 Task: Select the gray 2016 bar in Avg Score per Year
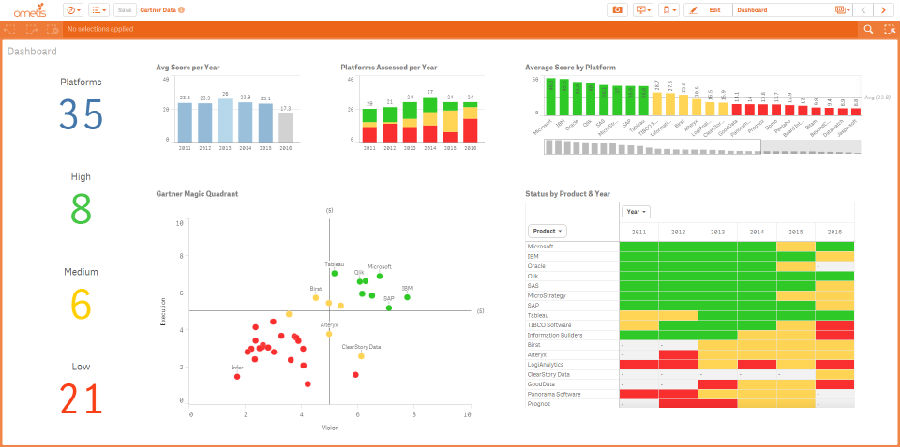coord(286,127)
